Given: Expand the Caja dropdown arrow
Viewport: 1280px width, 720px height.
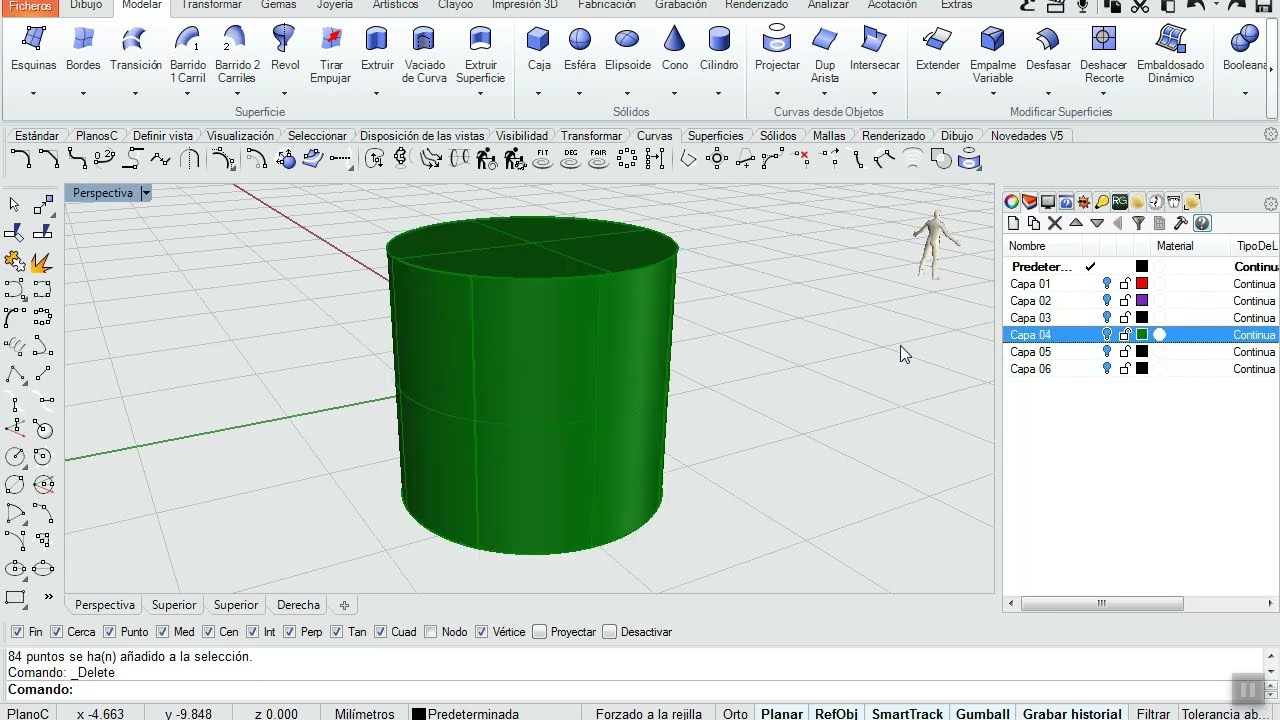Looking at the screenshot, I should pos(538,94).
